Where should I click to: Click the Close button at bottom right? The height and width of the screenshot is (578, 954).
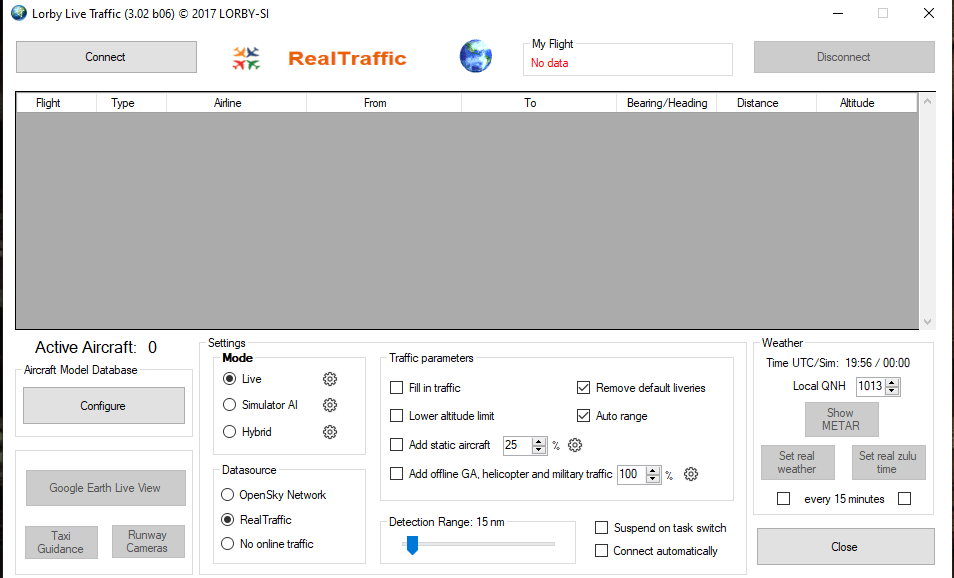point(845,547)
